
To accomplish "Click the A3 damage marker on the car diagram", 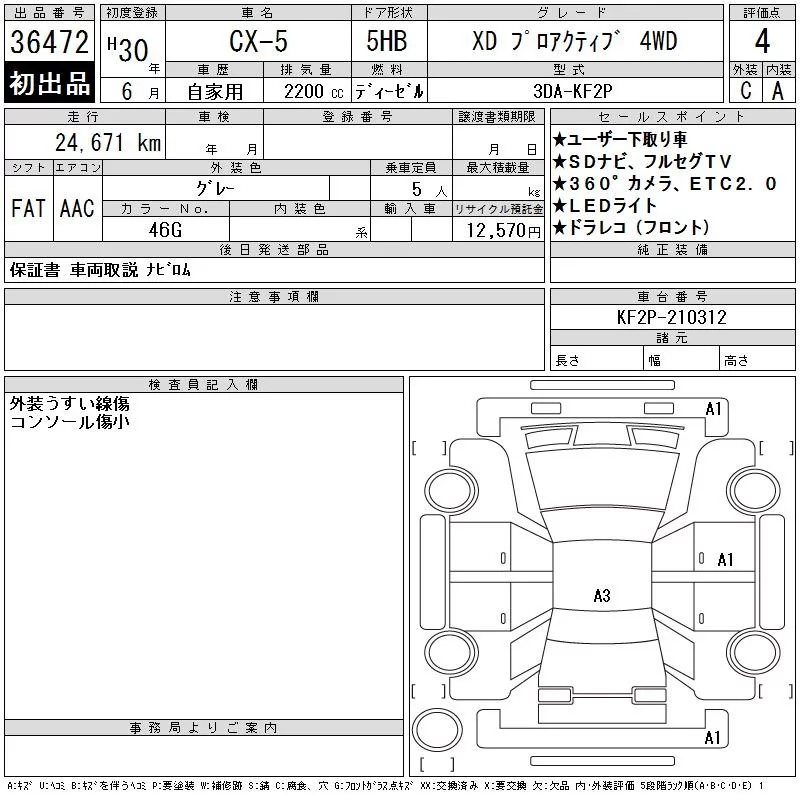I will 601,596.
